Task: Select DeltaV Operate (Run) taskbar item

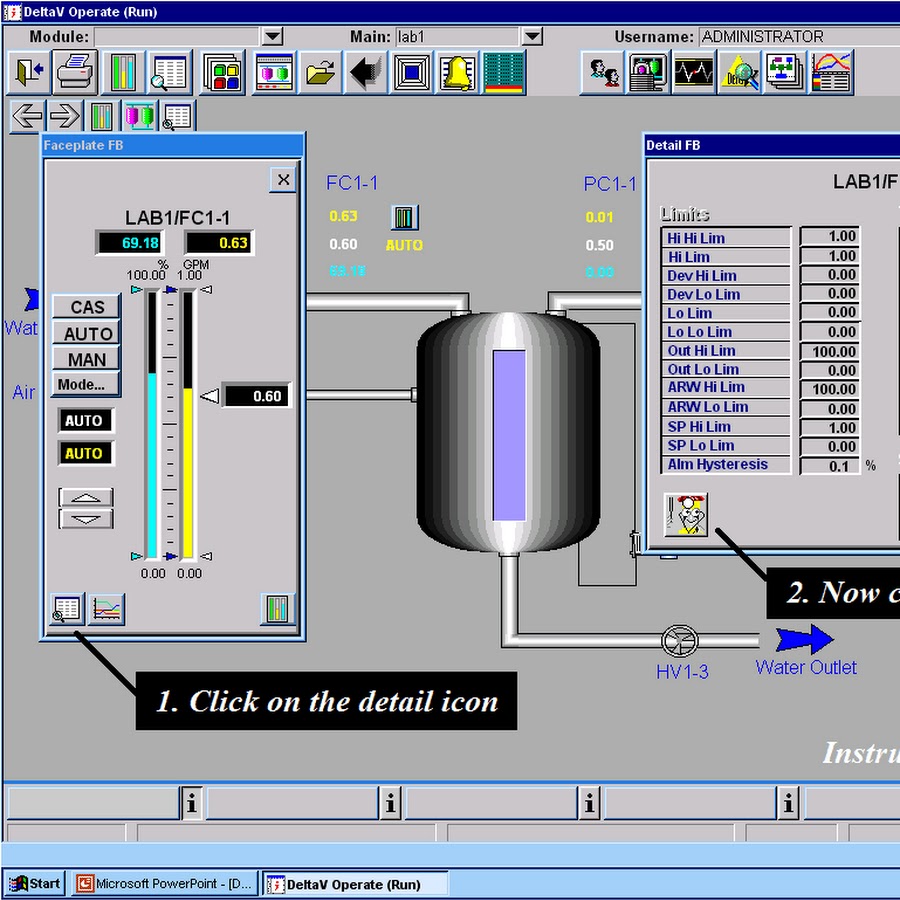Action: click(356, 884)
